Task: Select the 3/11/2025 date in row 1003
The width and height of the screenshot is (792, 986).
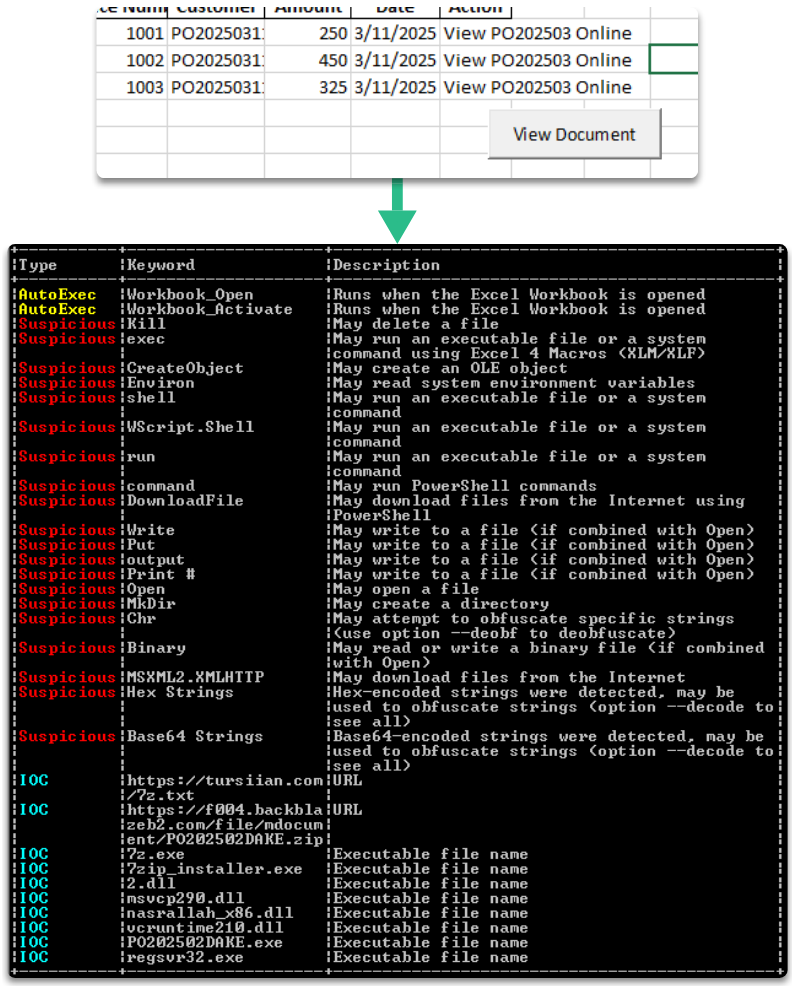Action: 395,87
